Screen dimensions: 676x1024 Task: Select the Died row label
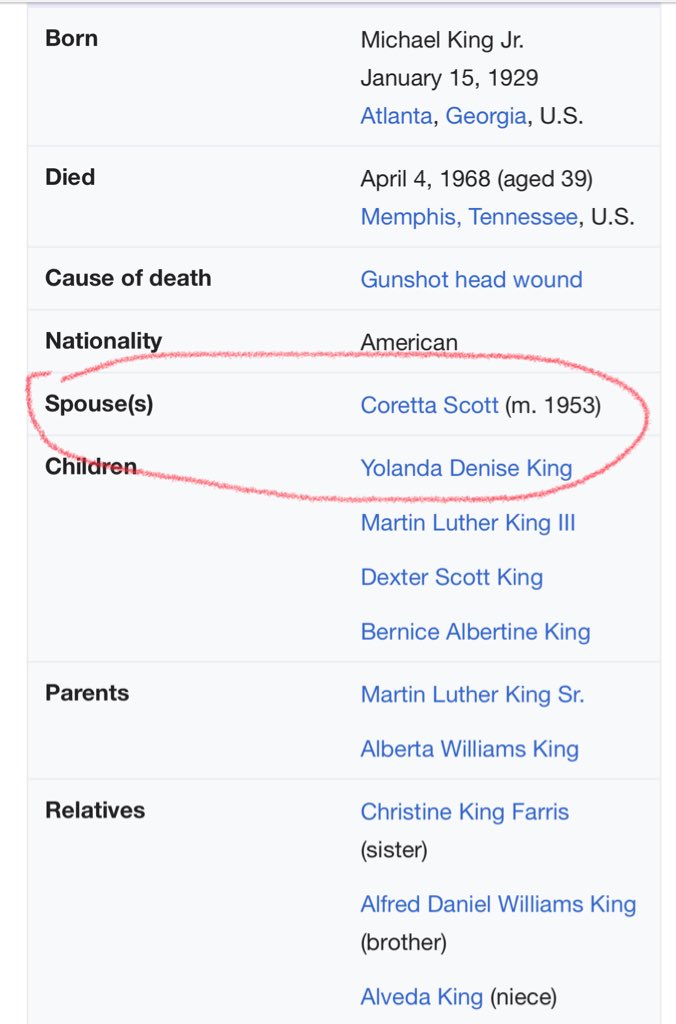coord(70,177)
